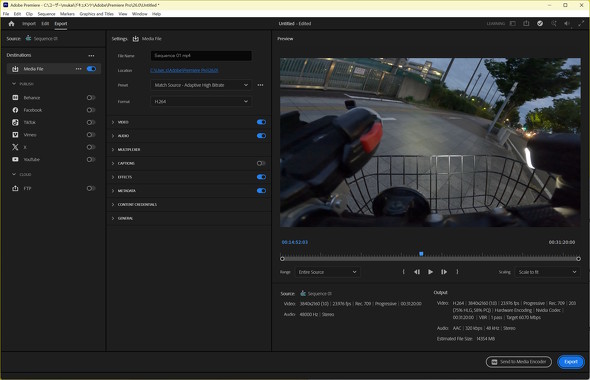Enable FTP upload toggle

(91, 188)
